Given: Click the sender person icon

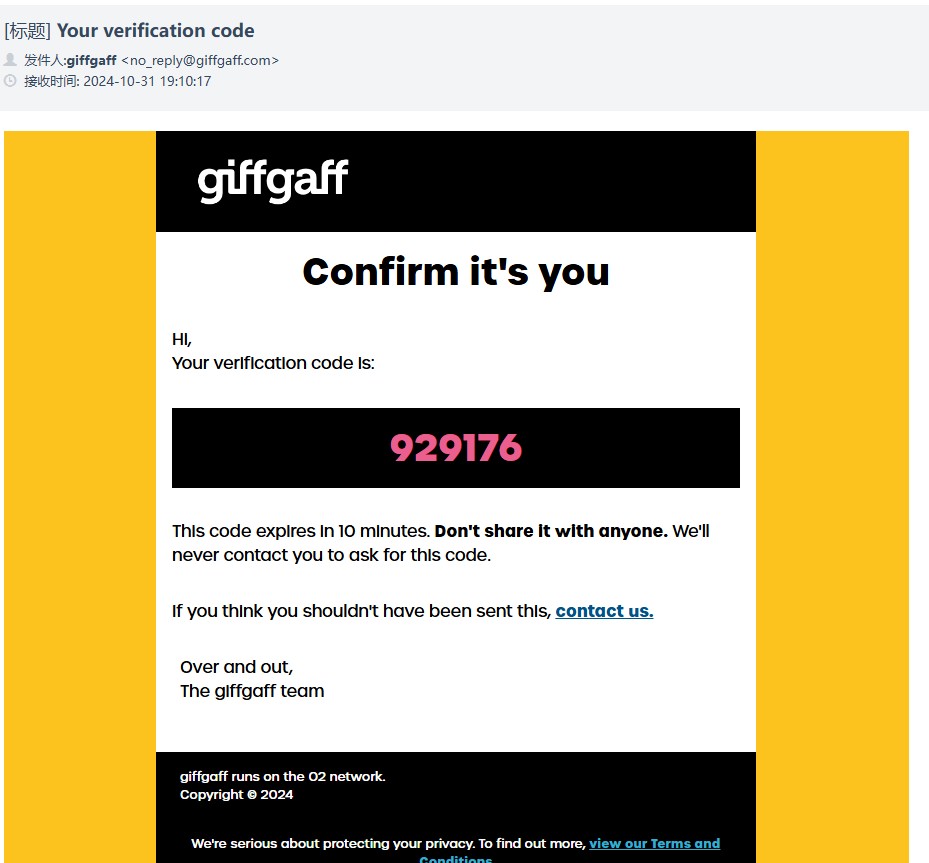Looking at the screenshot, I should [x=10, y=59].
